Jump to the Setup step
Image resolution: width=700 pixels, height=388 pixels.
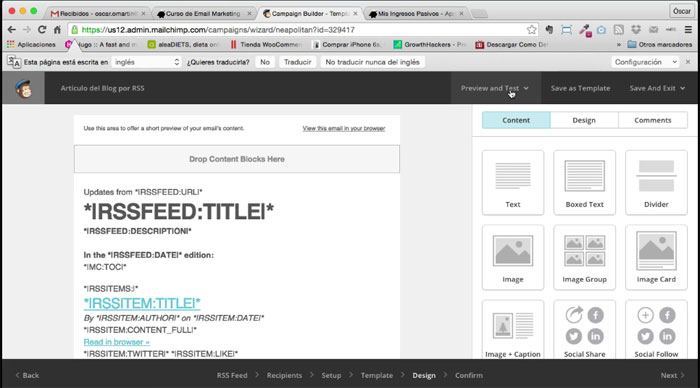pyautogui.click(x=331, y=375)
